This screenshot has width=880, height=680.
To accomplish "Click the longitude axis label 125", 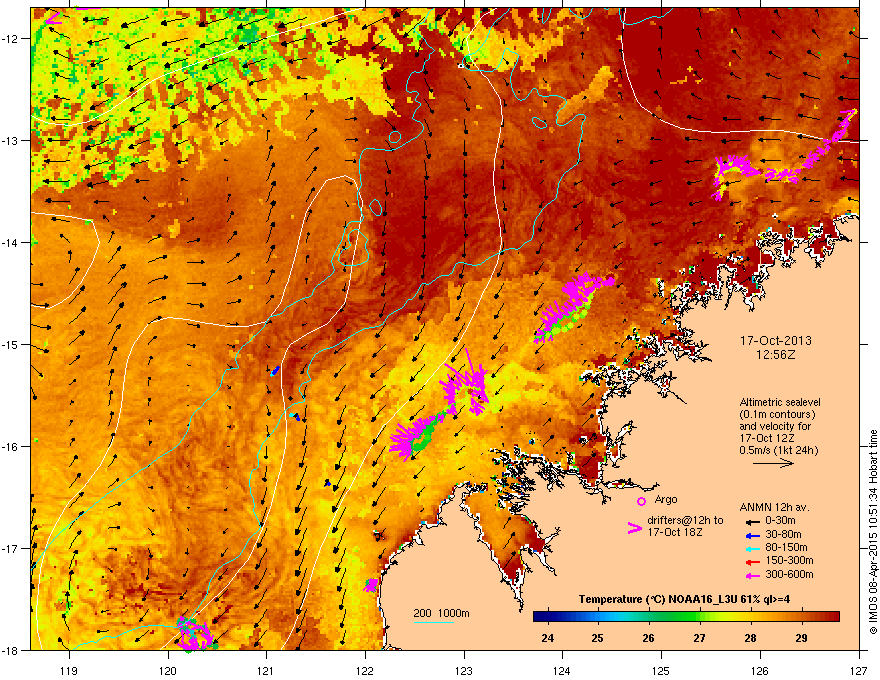I will 661,670.
